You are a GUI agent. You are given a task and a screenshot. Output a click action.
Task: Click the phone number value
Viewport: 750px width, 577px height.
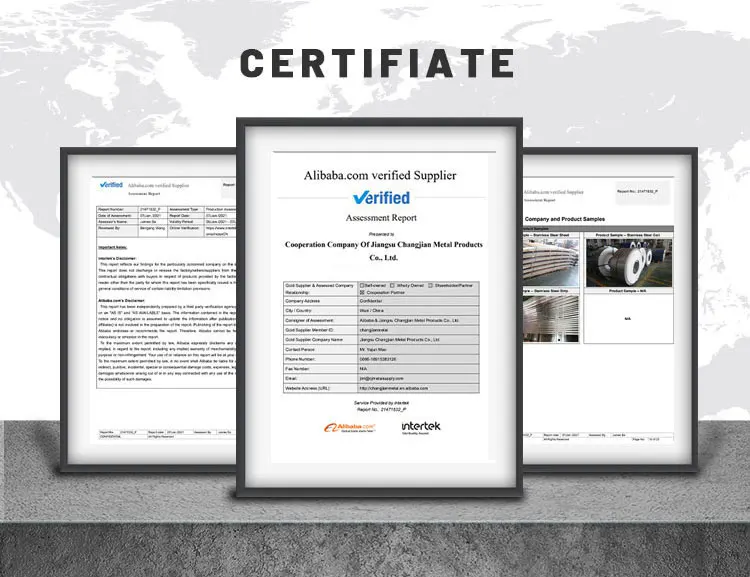pos(378,359)
